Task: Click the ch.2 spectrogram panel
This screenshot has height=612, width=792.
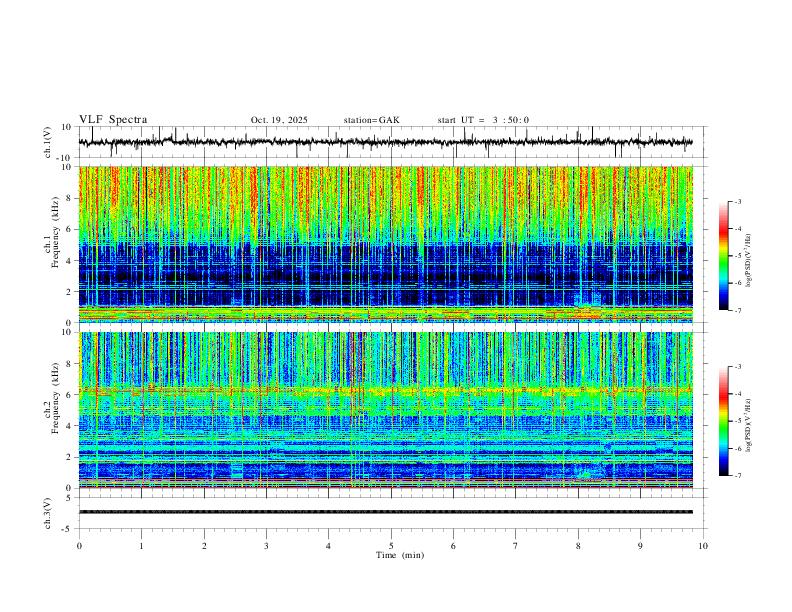Action: tap(385, 410)
